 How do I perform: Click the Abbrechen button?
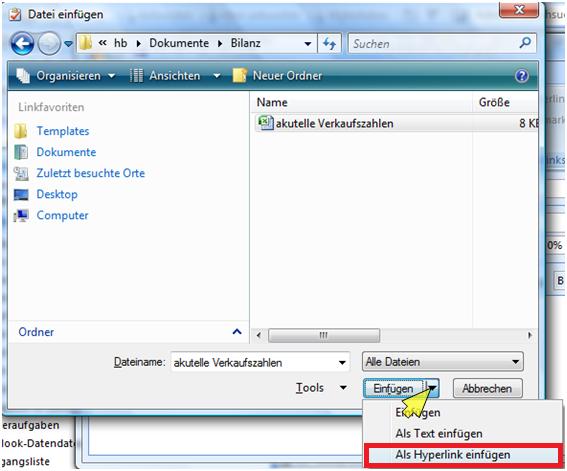[487, 389]
